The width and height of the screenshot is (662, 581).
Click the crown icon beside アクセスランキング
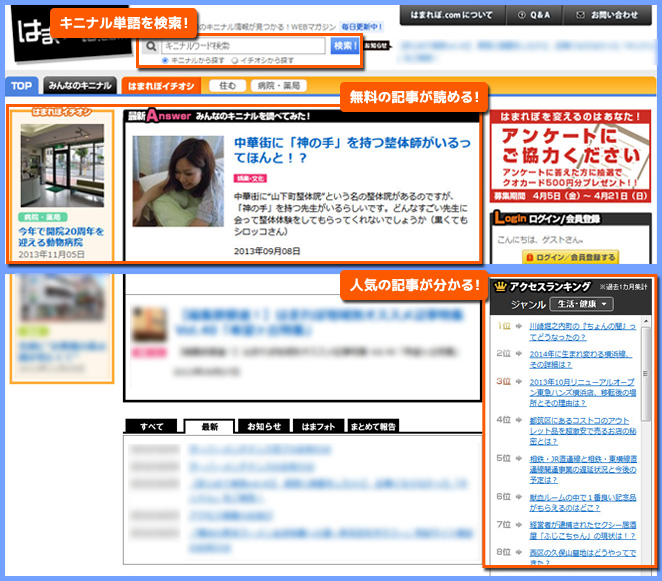[x=502, y=286]
